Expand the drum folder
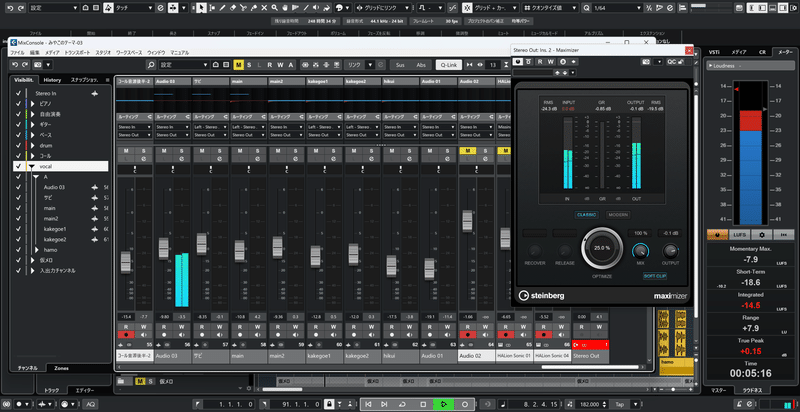This screenshot has width=800, height=412. tap(33, 145)
